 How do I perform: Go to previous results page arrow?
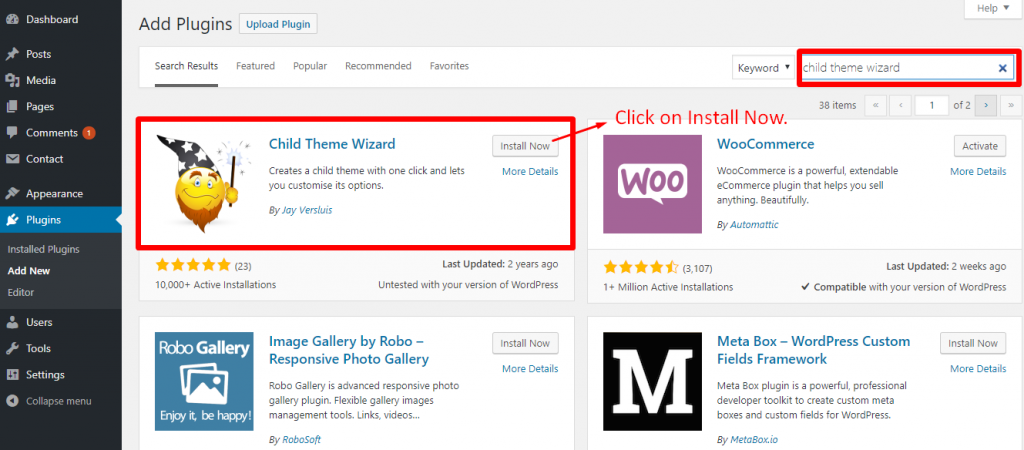click(901, 105)
